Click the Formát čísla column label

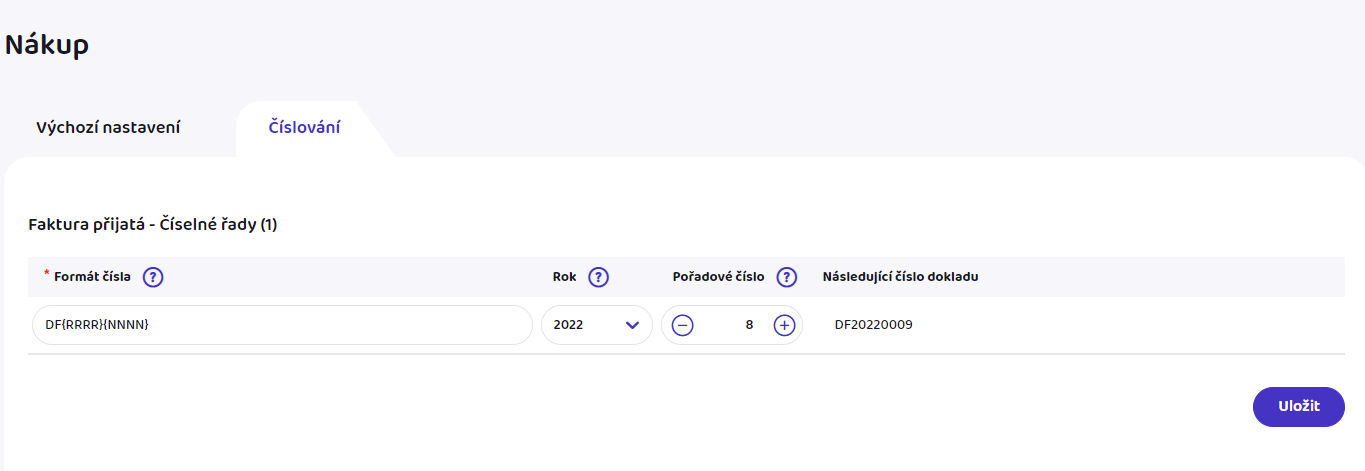(x=93, y=277)
